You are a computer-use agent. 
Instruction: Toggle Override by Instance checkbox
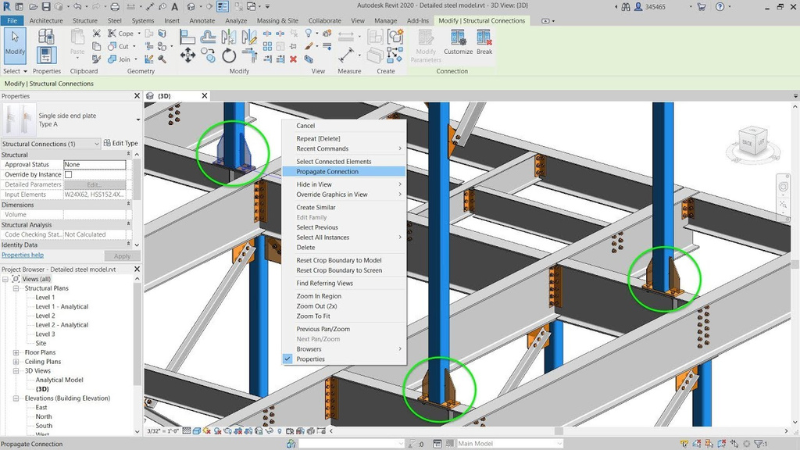69,174
